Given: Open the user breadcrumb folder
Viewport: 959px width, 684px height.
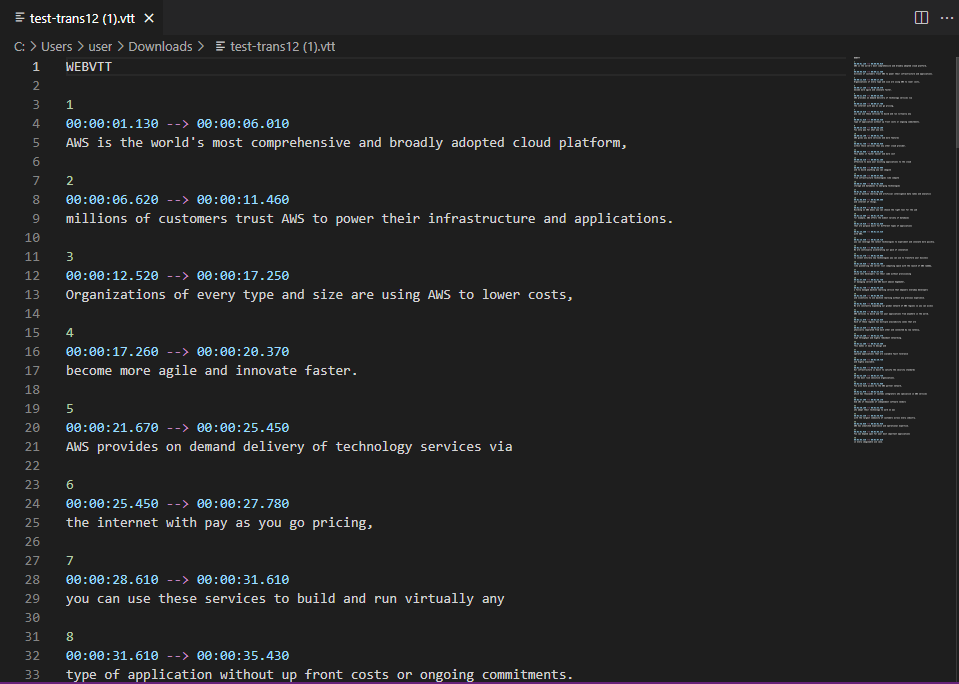Looking at the screenshot, I should [100, 46].
